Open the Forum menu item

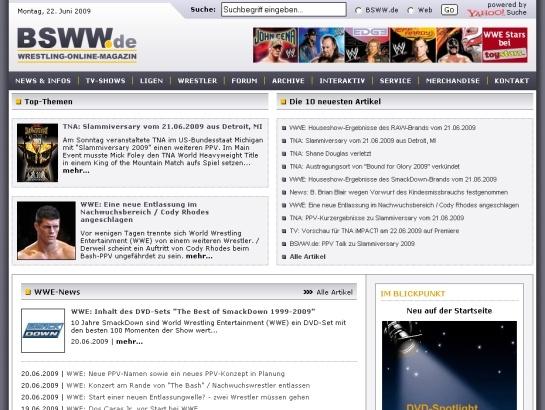point(244,81)
